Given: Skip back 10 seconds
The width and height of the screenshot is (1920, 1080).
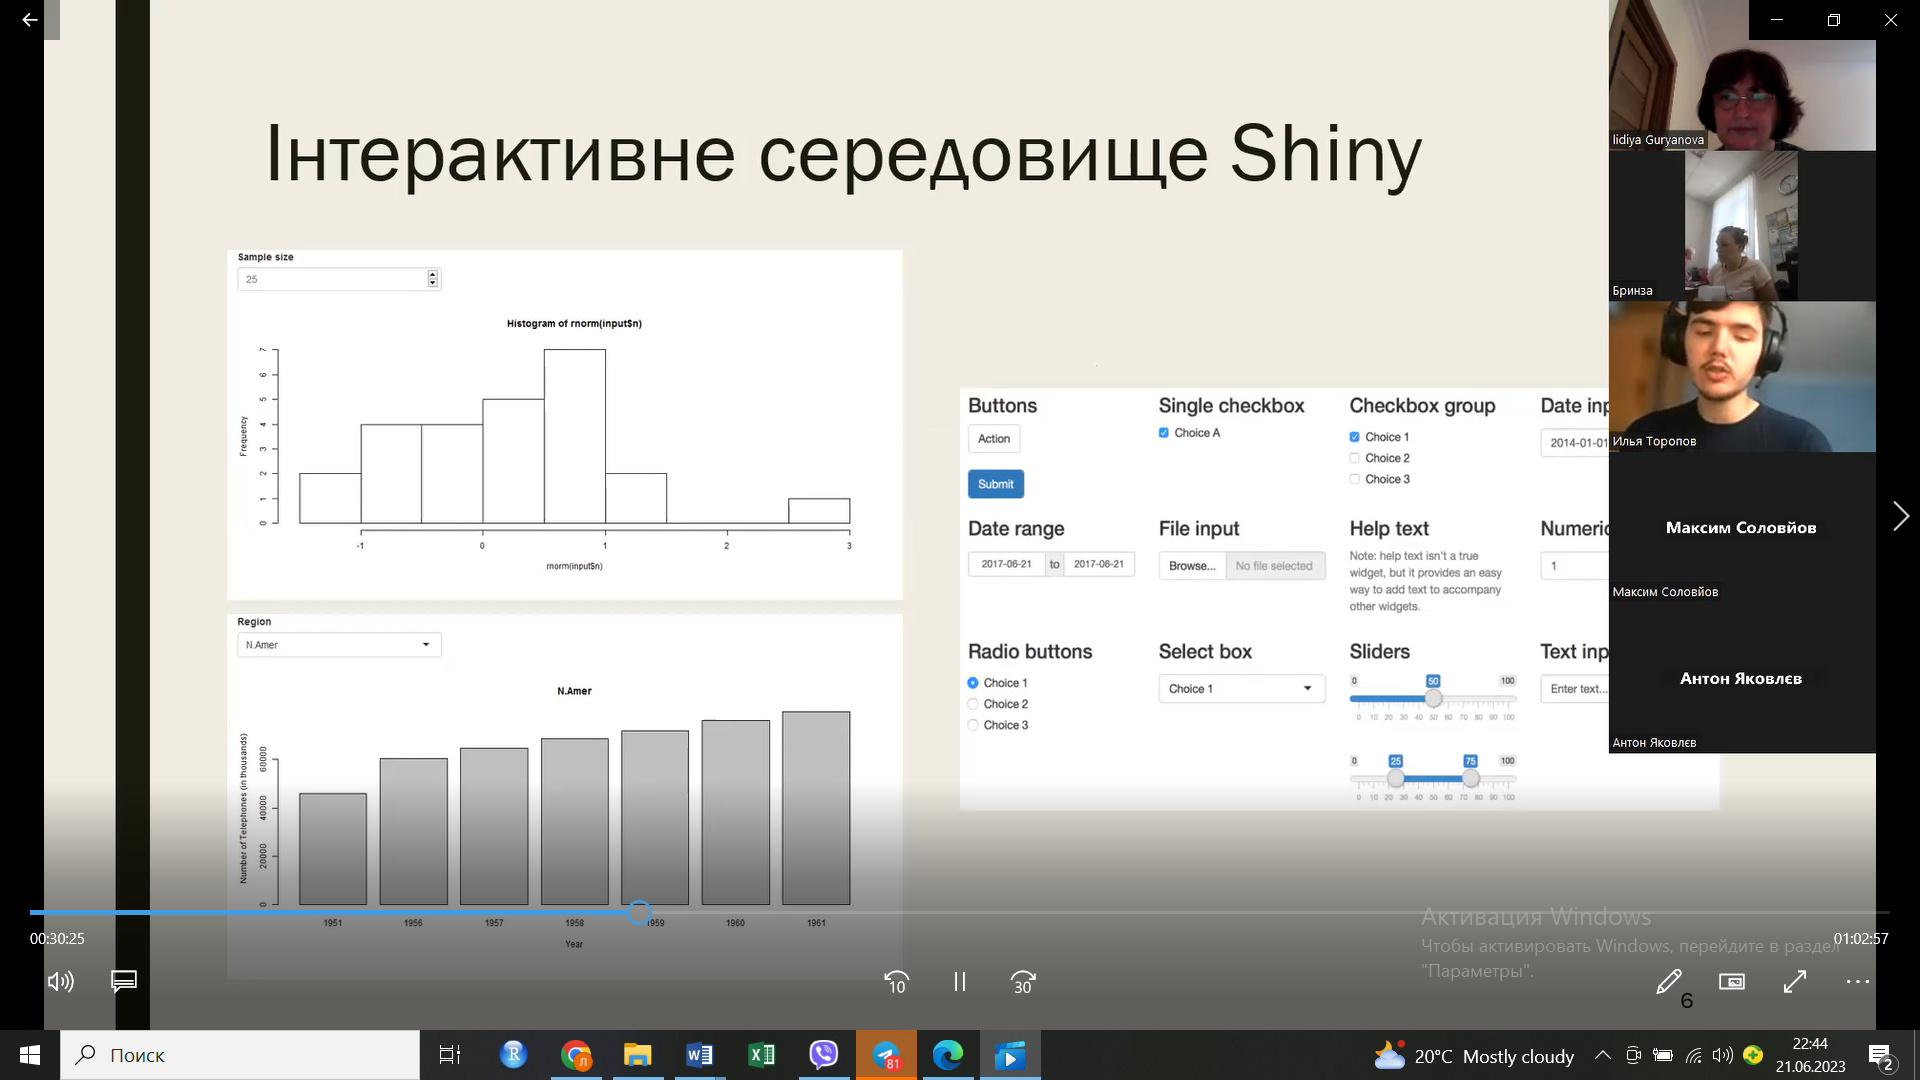Looking at the screenshot, I should 896,983.
